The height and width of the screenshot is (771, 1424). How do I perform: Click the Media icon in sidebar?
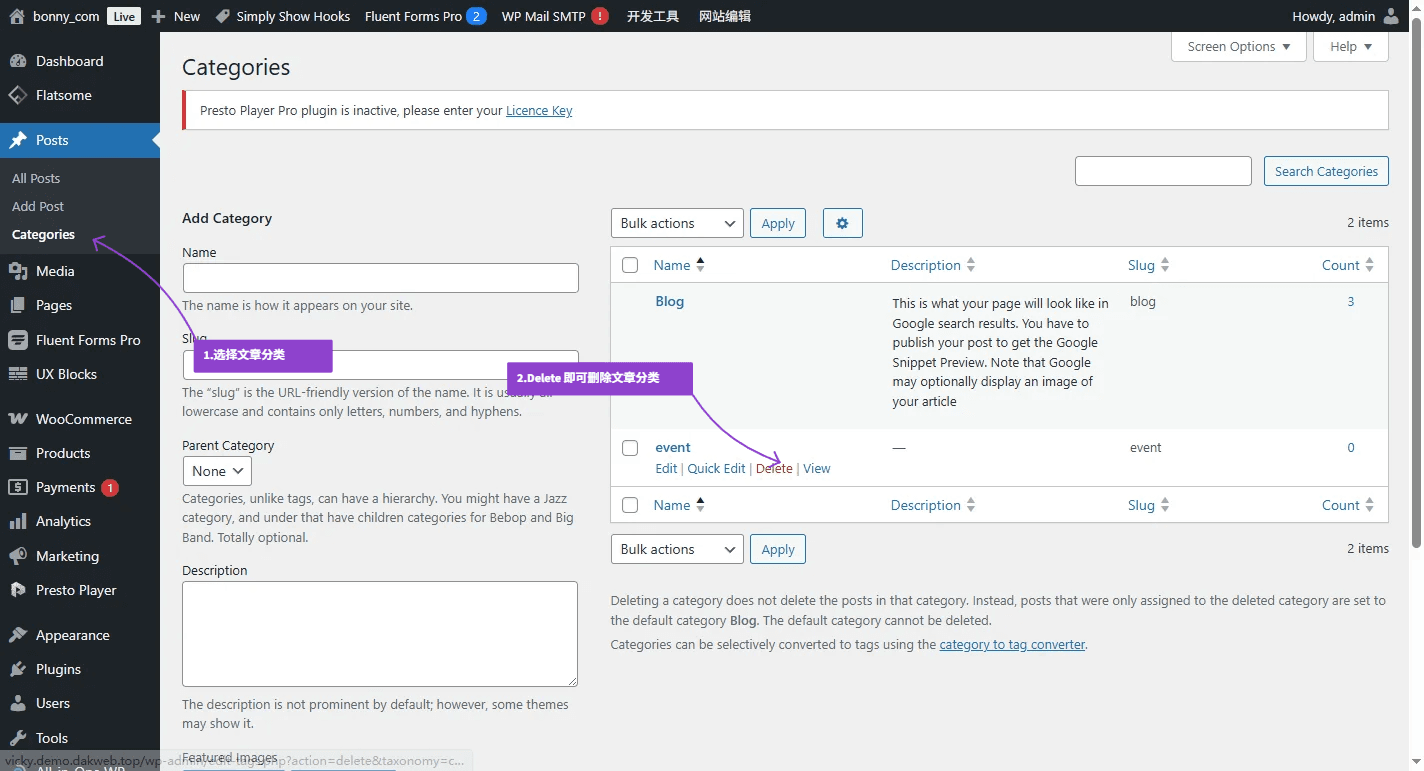pos(17,271)
